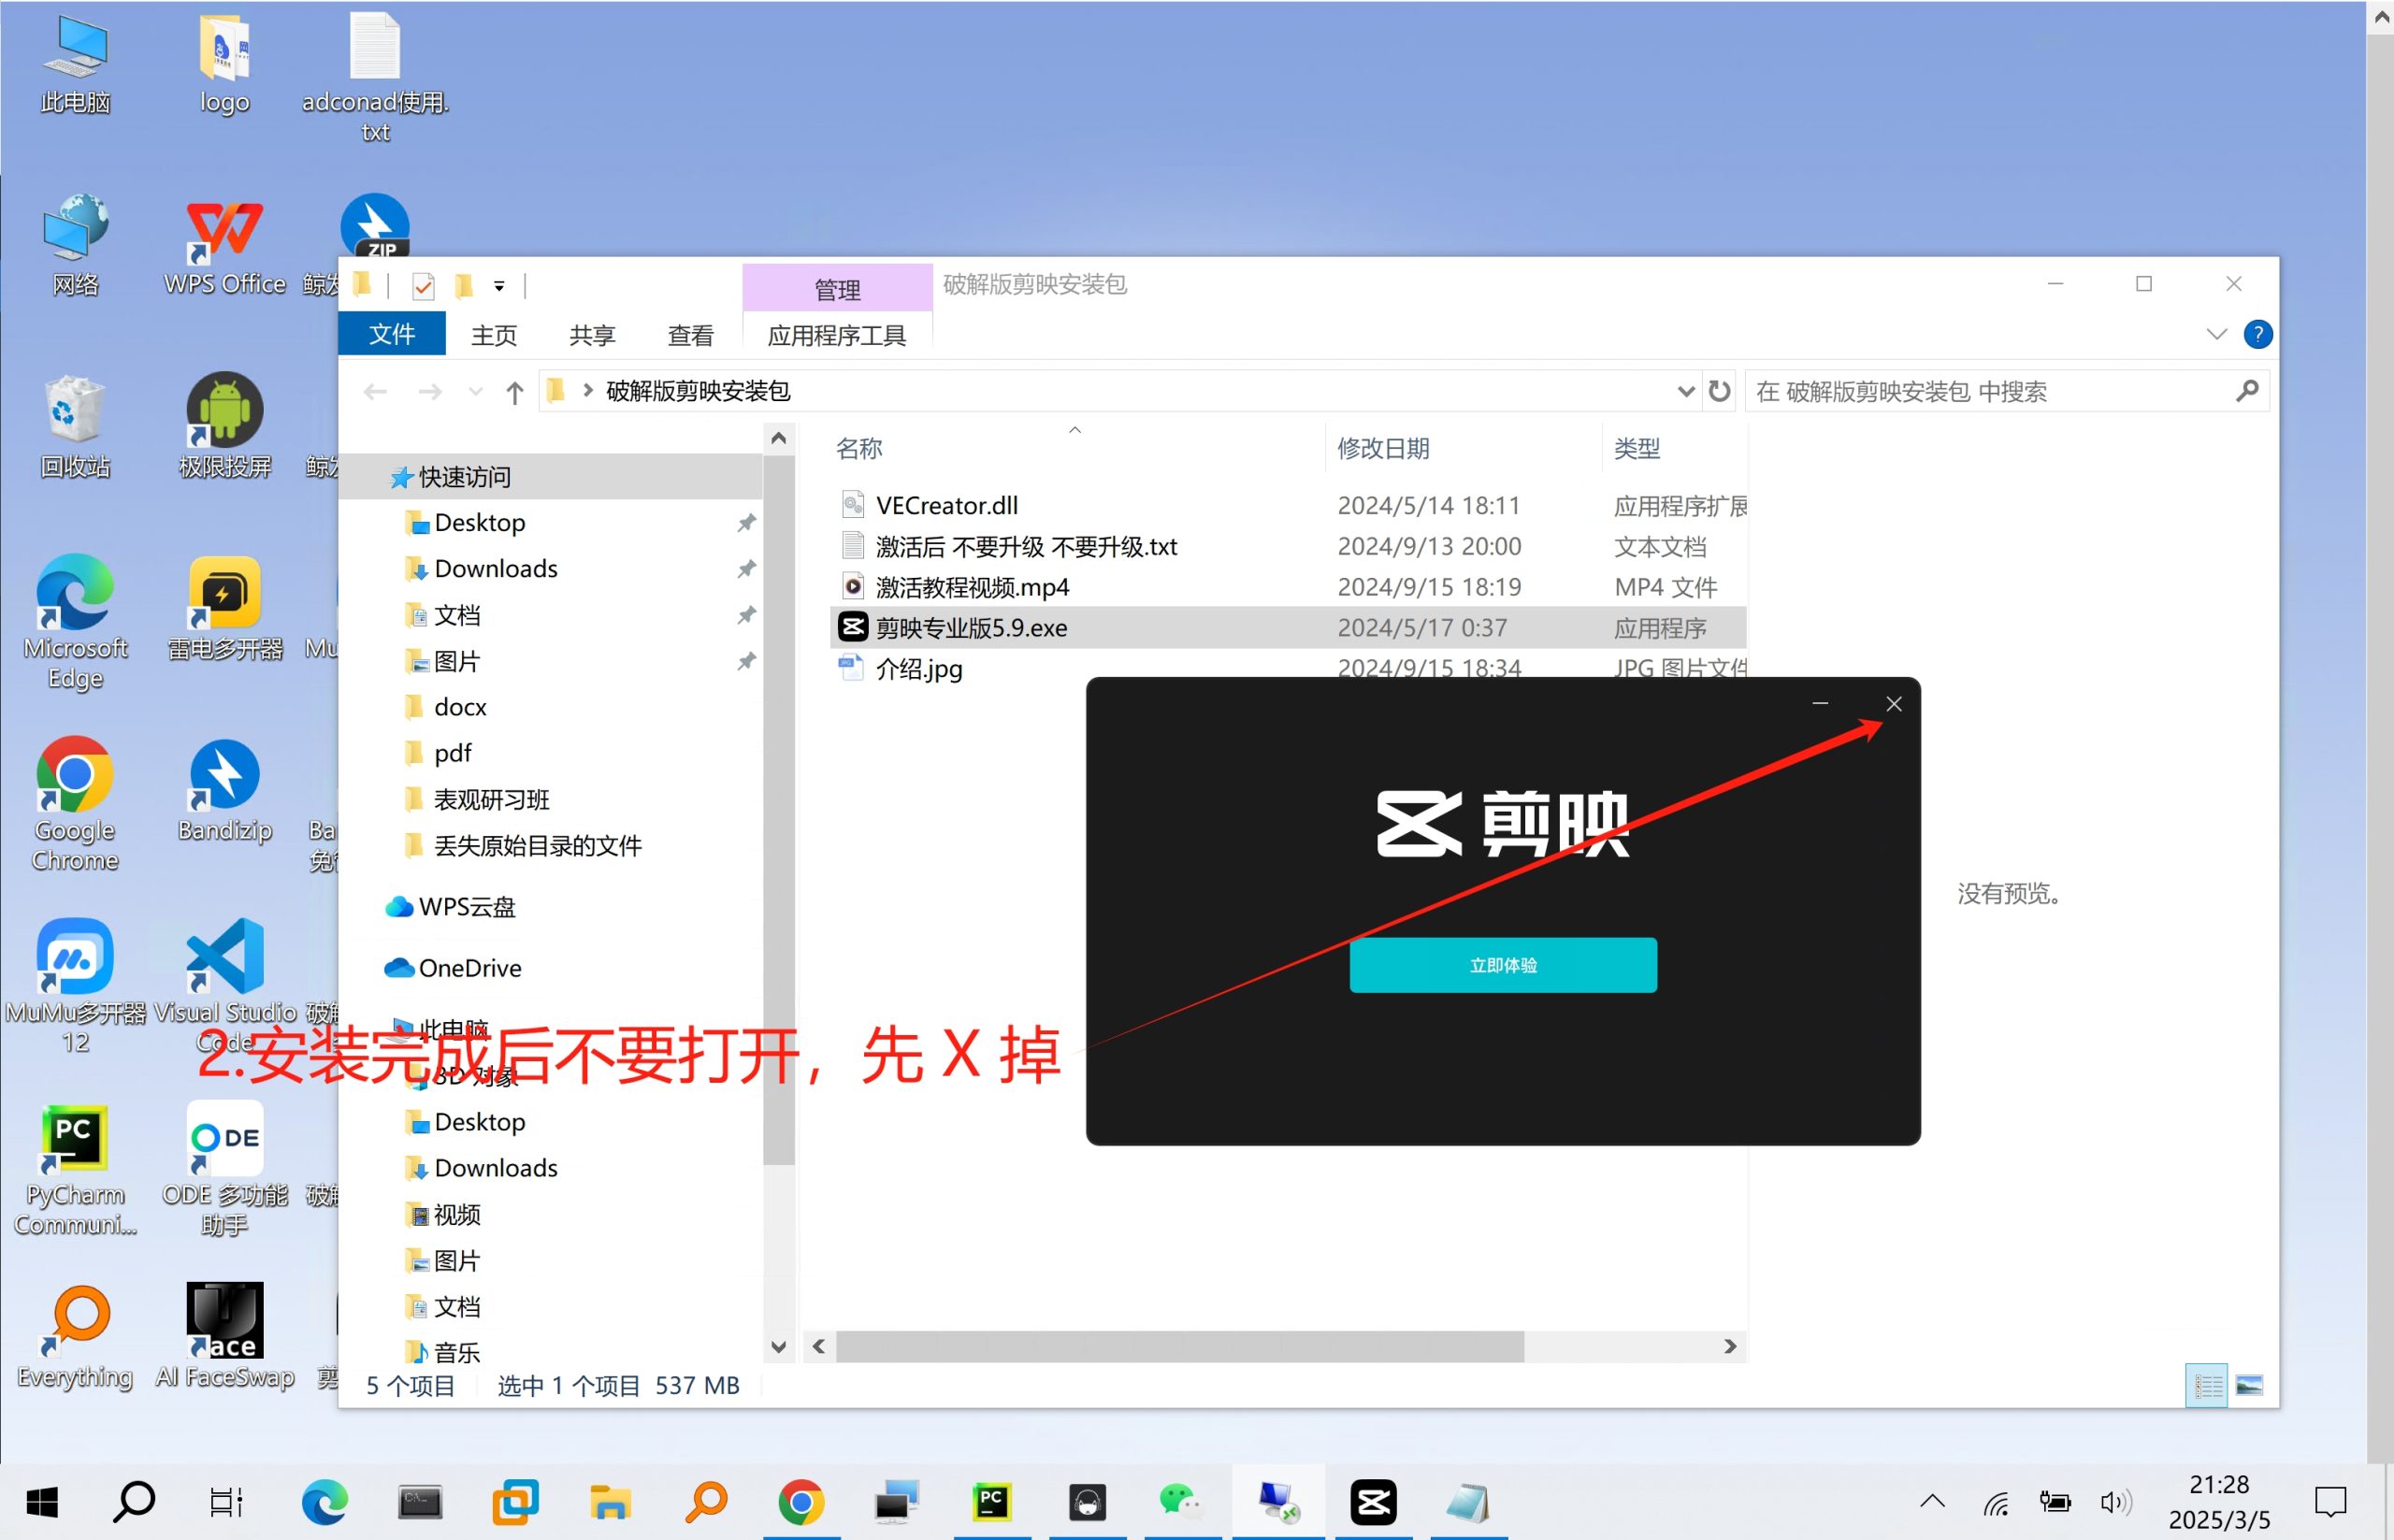Open 回收站 desktop icon

pos(75,427)
